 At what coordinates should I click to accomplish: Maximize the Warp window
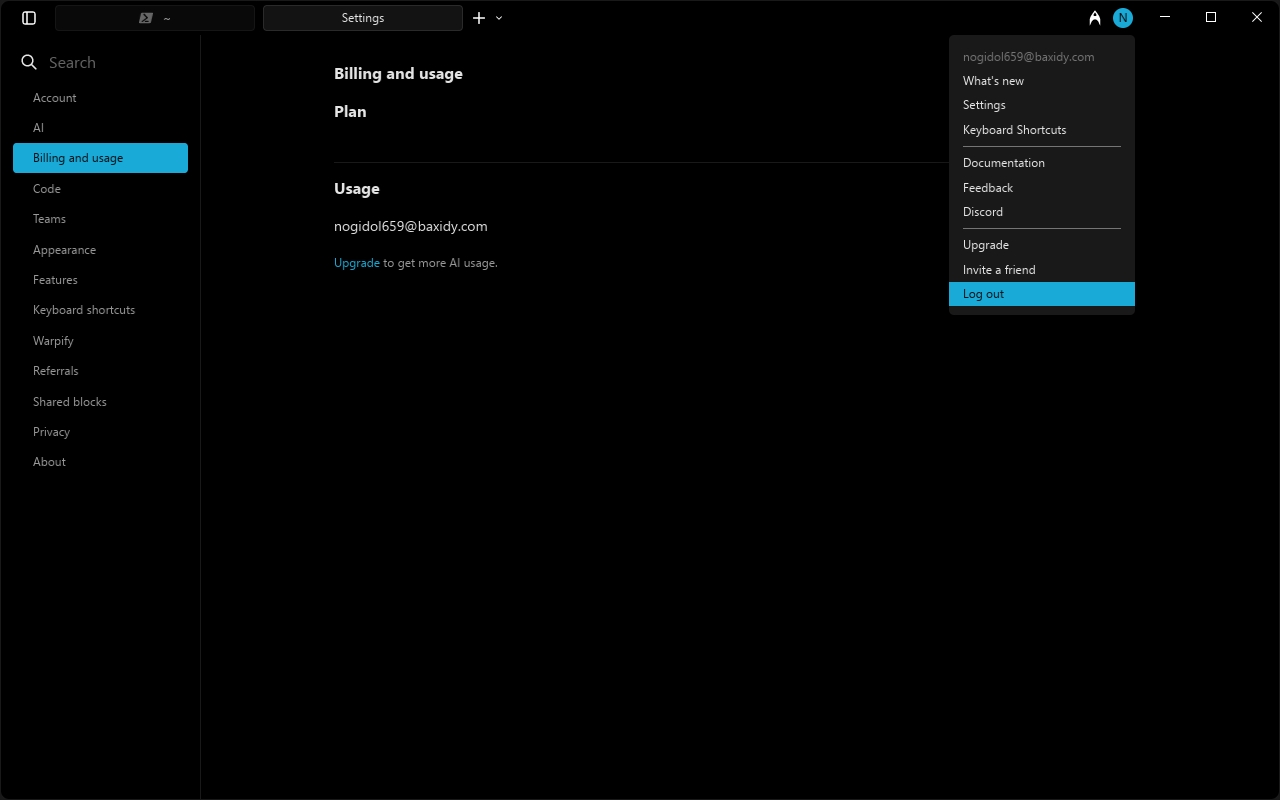point(1211,17)
